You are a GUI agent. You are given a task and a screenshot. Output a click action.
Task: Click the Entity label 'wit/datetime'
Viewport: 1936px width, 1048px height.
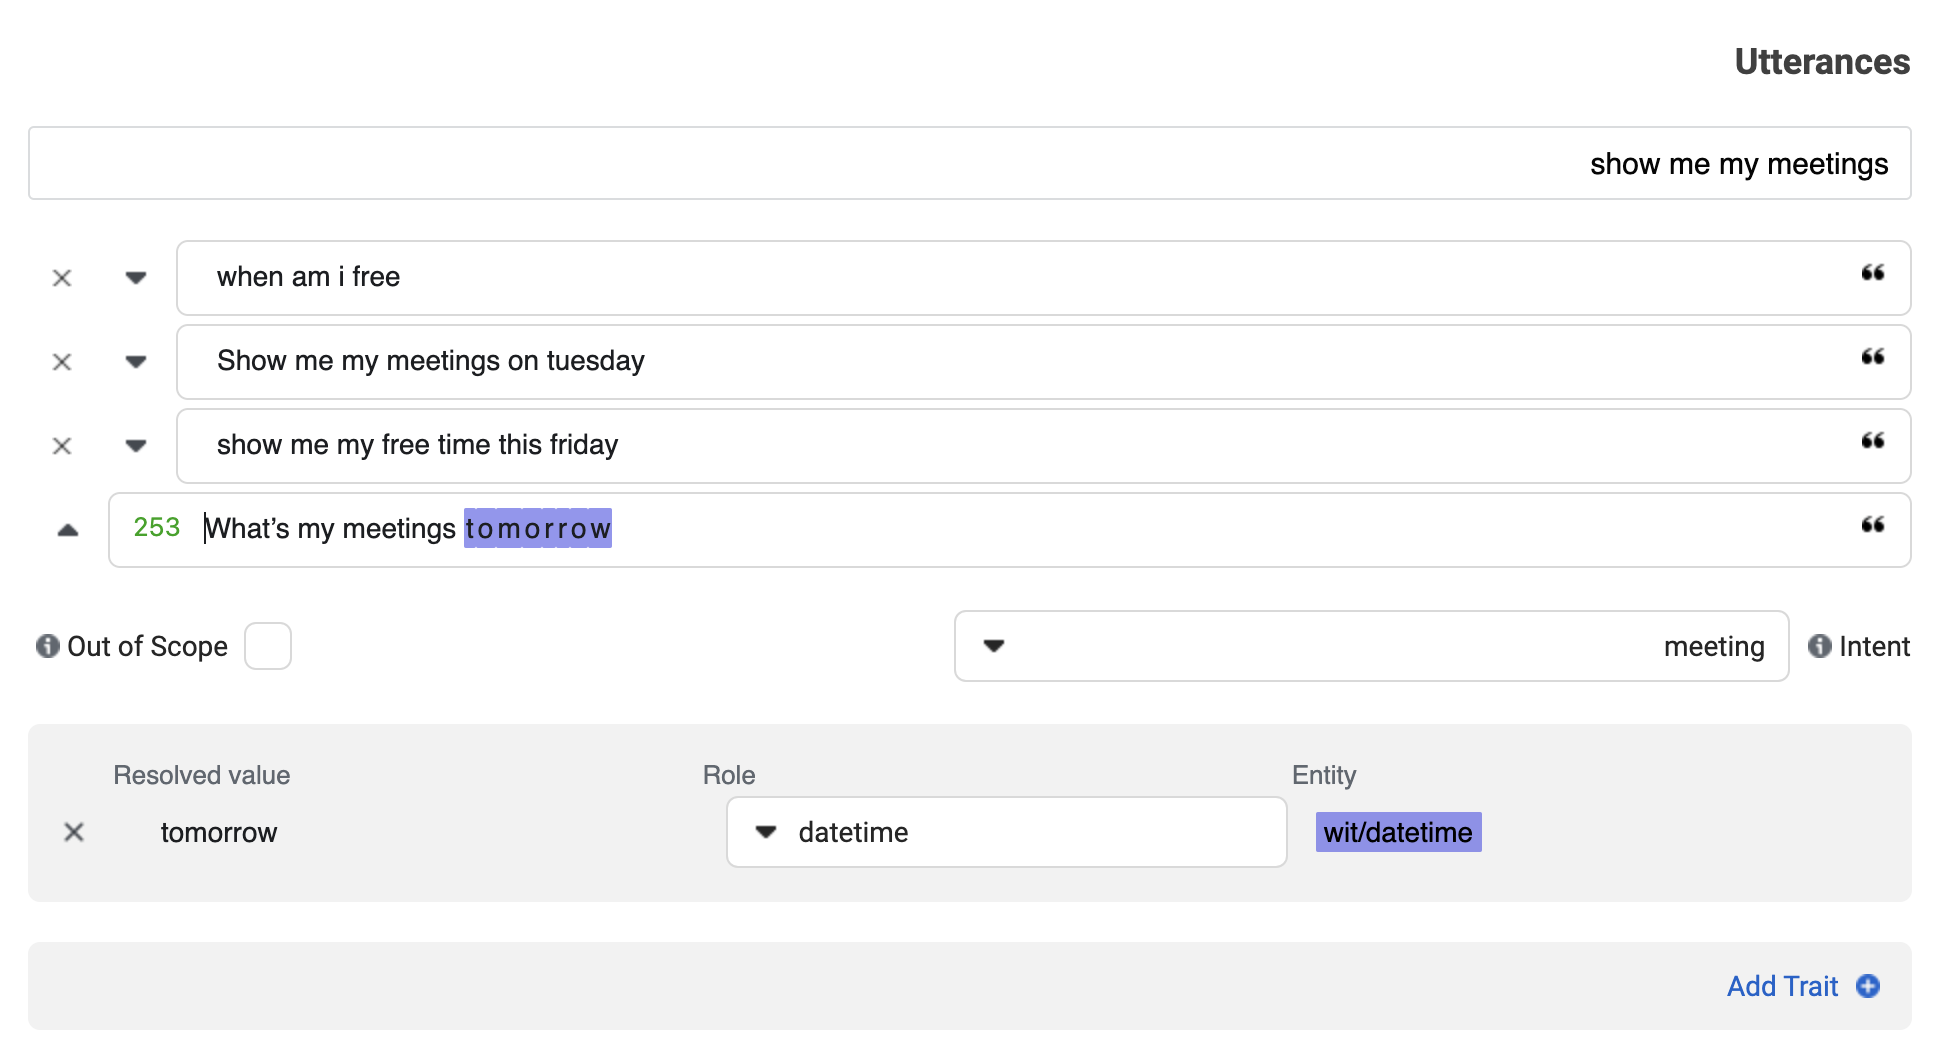click(x=1397, y=831)
